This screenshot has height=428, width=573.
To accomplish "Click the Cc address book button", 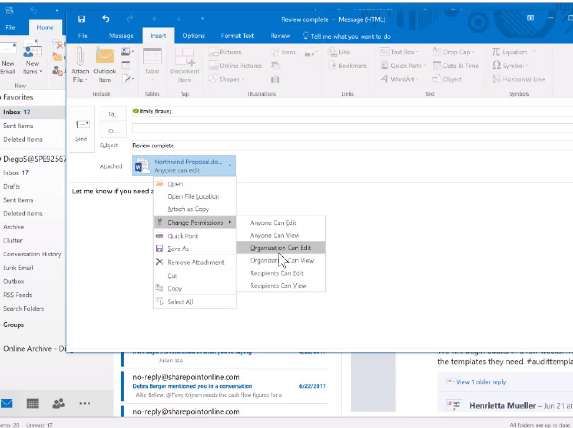I will [x=112, y=130].
